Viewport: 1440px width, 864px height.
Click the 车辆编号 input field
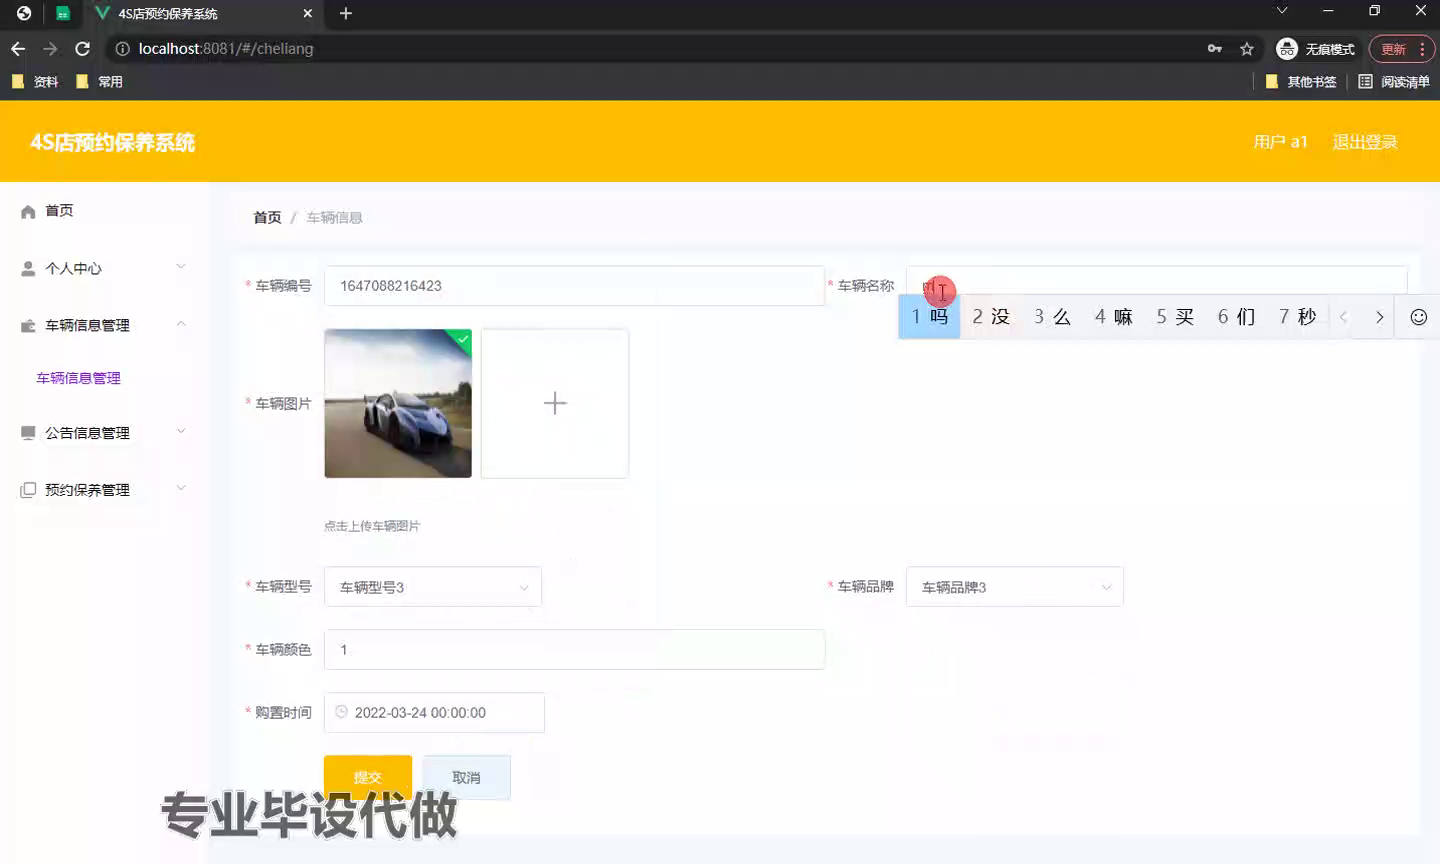[x=574, y=286]
